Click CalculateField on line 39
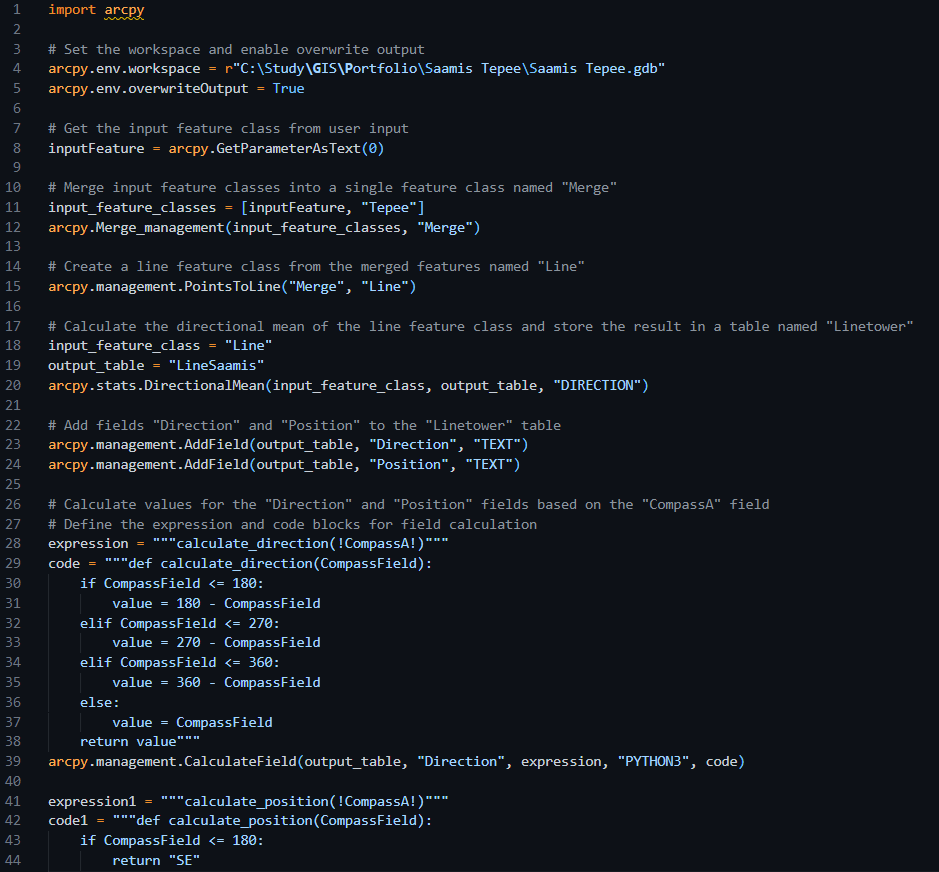 pyautogui.click(x=240, y=761)
